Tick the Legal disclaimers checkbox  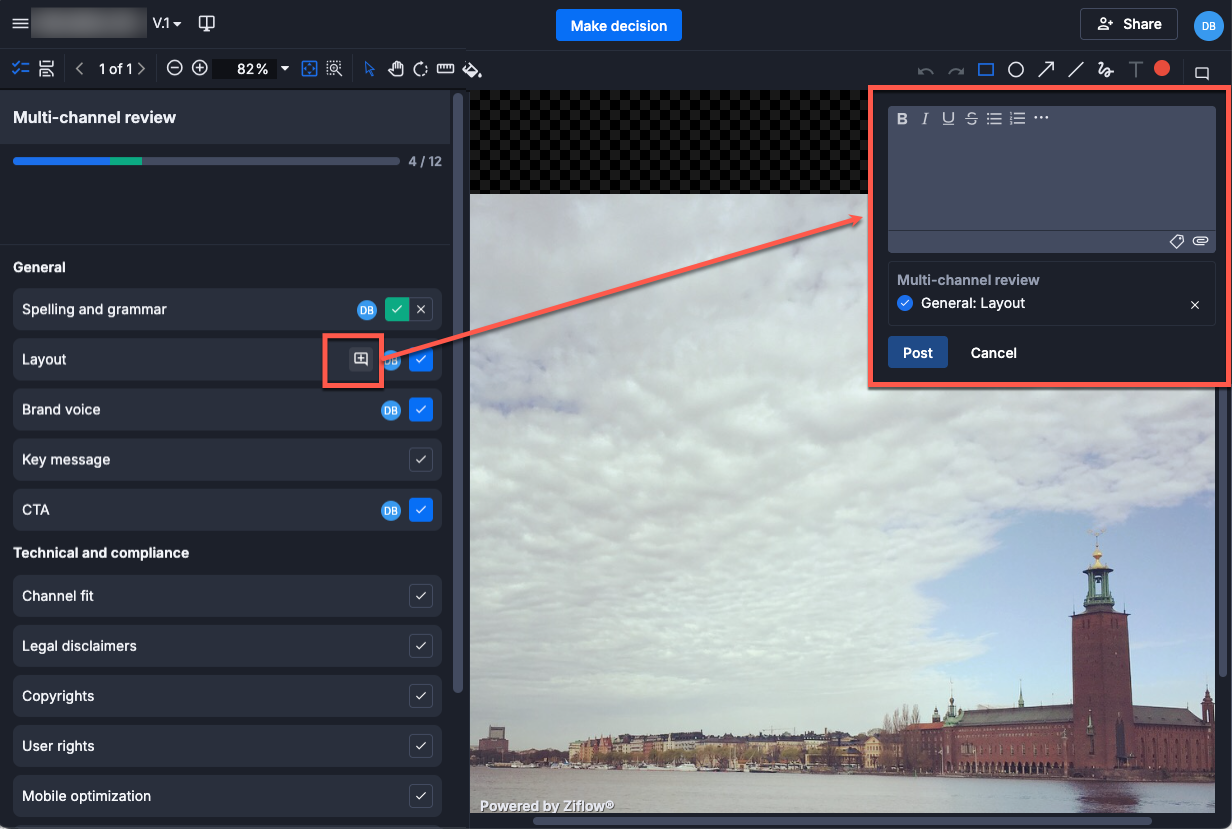421,646
